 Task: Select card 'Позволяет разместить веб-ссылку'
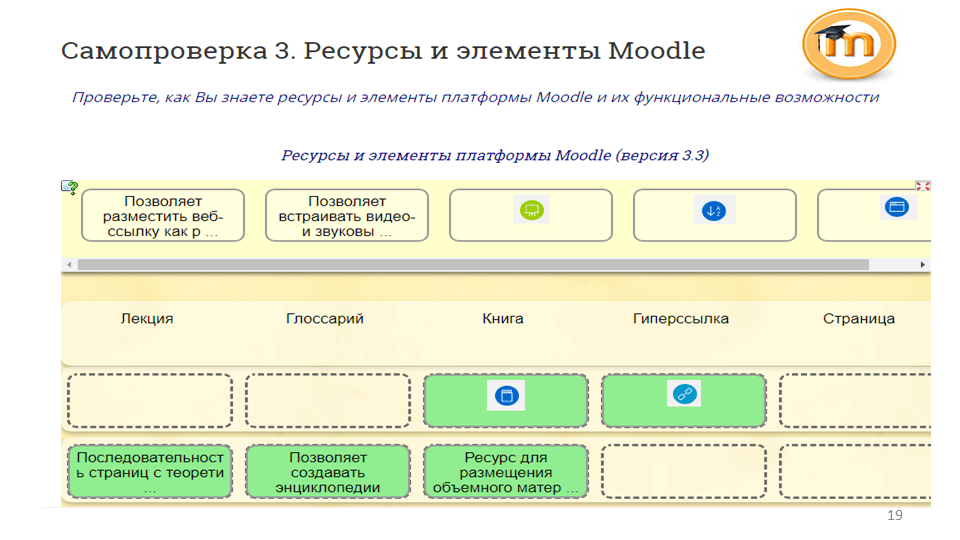click(163, 216)
